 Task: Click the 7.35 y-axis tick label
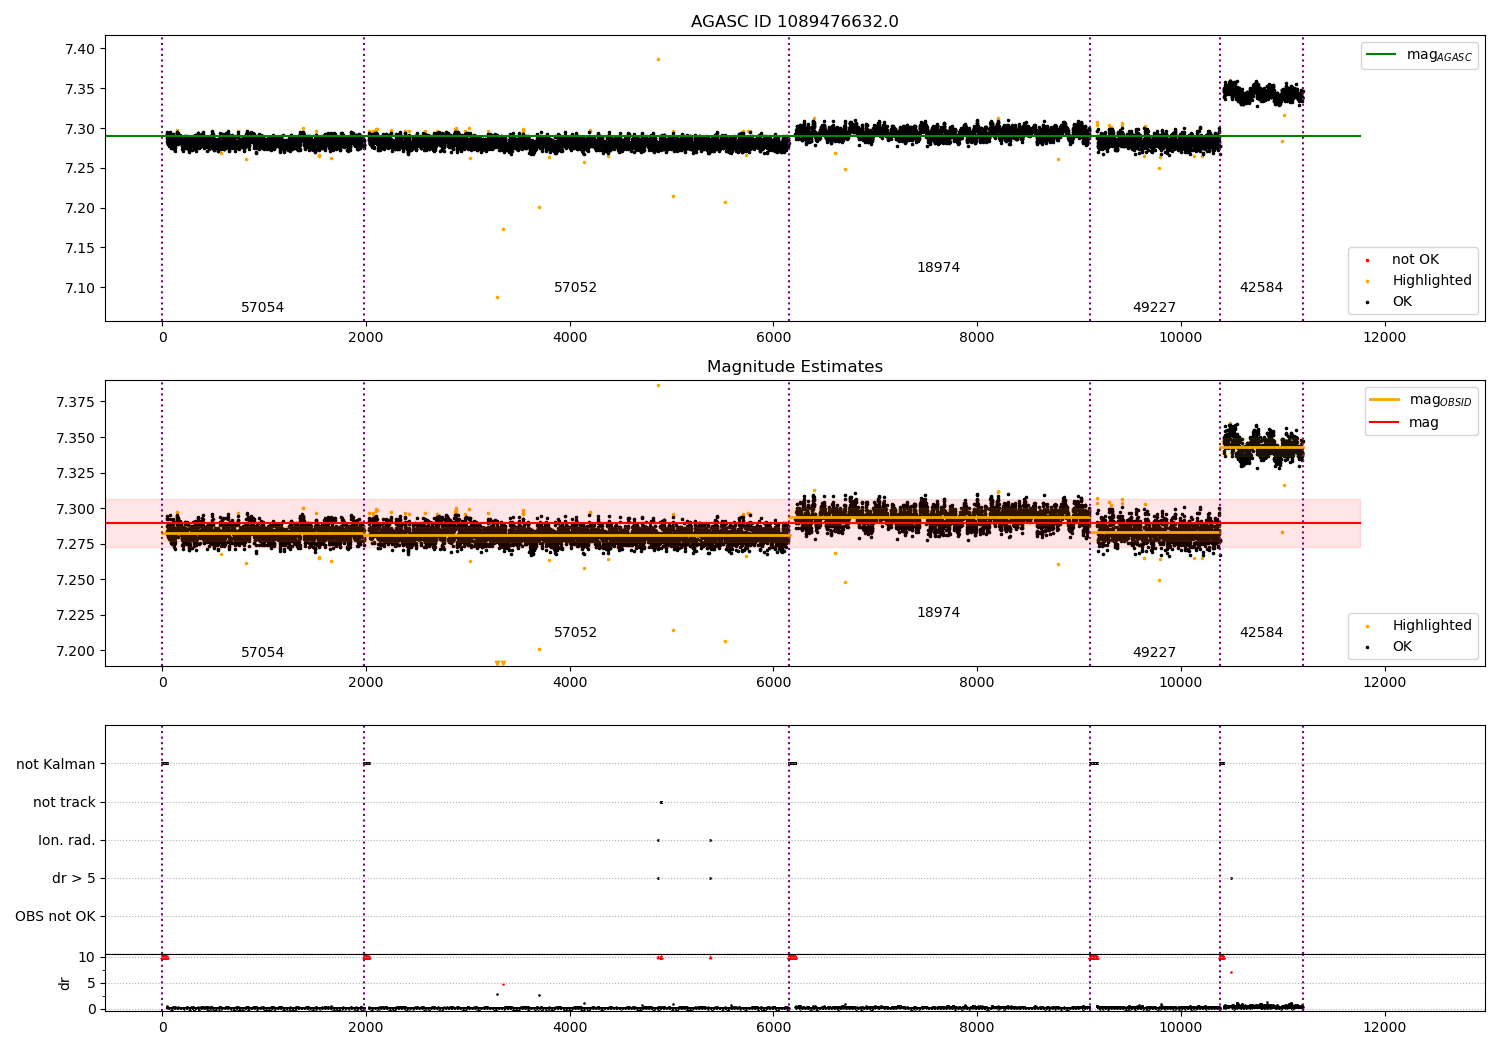pos(79,89)
